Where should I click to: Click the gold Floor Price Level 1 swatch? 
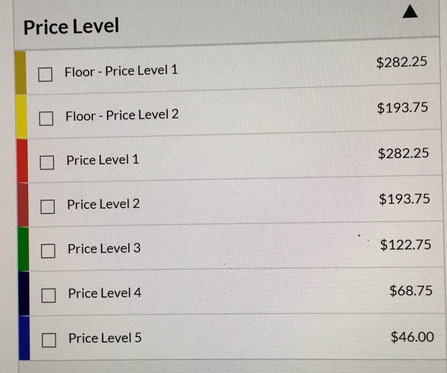21,73
